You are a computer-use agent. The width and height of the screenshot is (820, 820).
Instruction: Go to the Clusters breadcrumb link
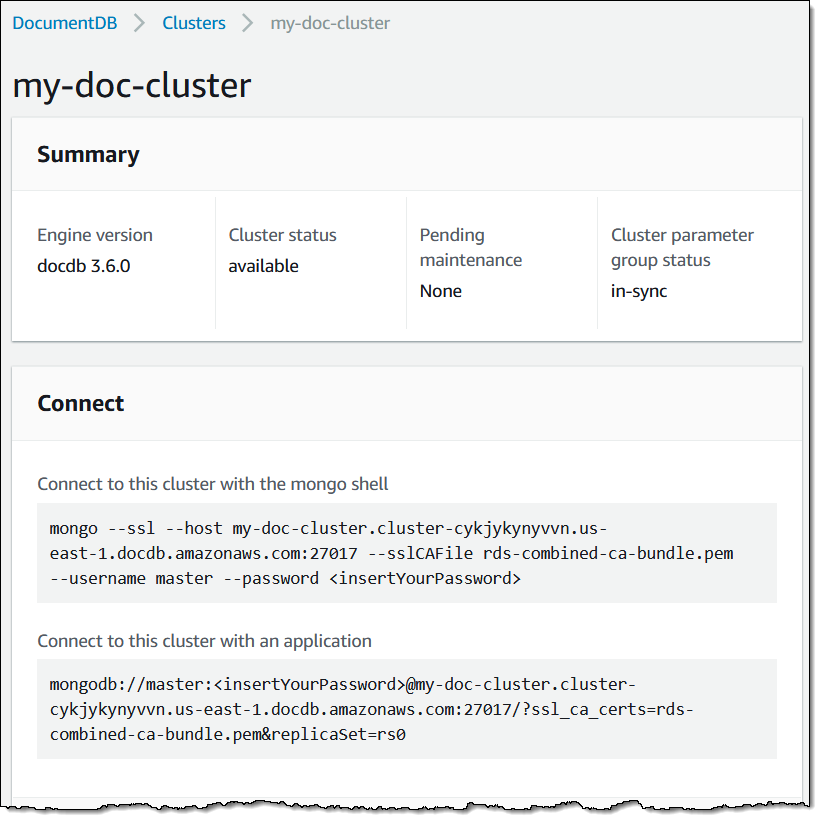pyautogui.click(x=194, y=23)
